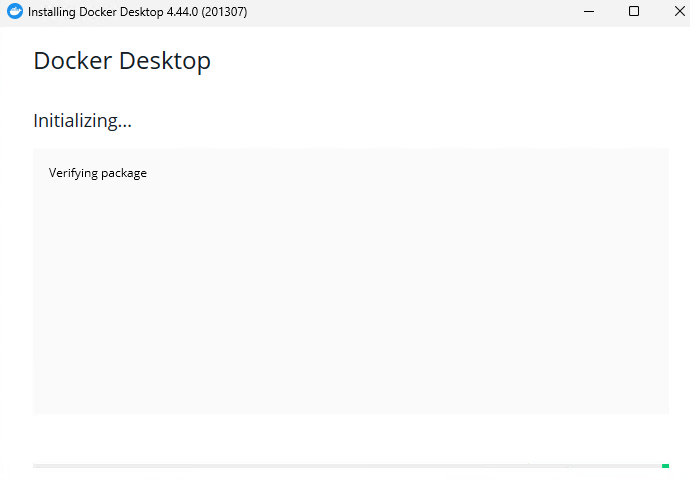This screenshot has height=480, width=690.
Task: Click the 'Docker Desktop' heading
Action: pyautogui.click(x=122, y=61)
